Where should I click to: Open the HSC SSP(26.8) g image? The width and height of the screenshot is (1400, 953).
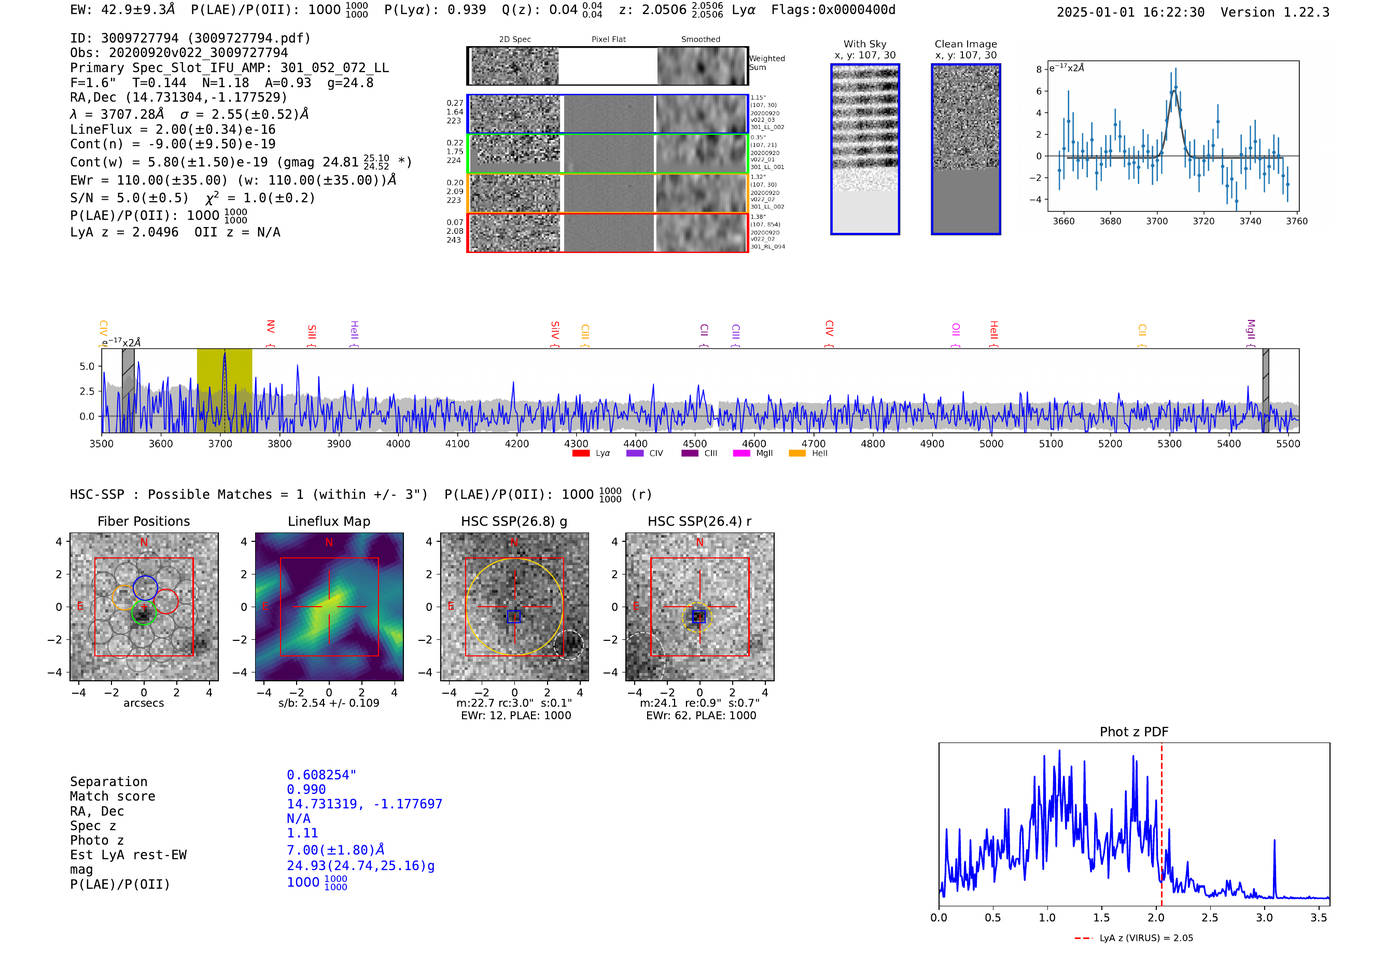click(x=514, y=607)
